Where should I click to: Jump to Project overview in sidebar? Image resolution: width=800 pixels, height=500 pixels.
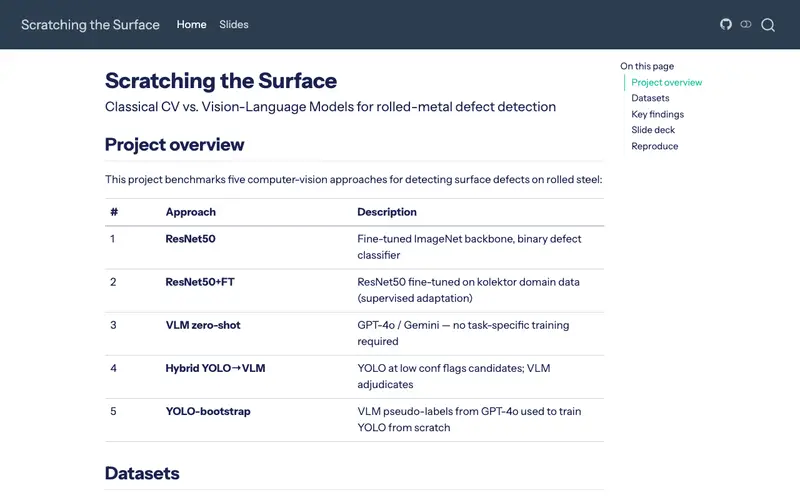point(666,82)
